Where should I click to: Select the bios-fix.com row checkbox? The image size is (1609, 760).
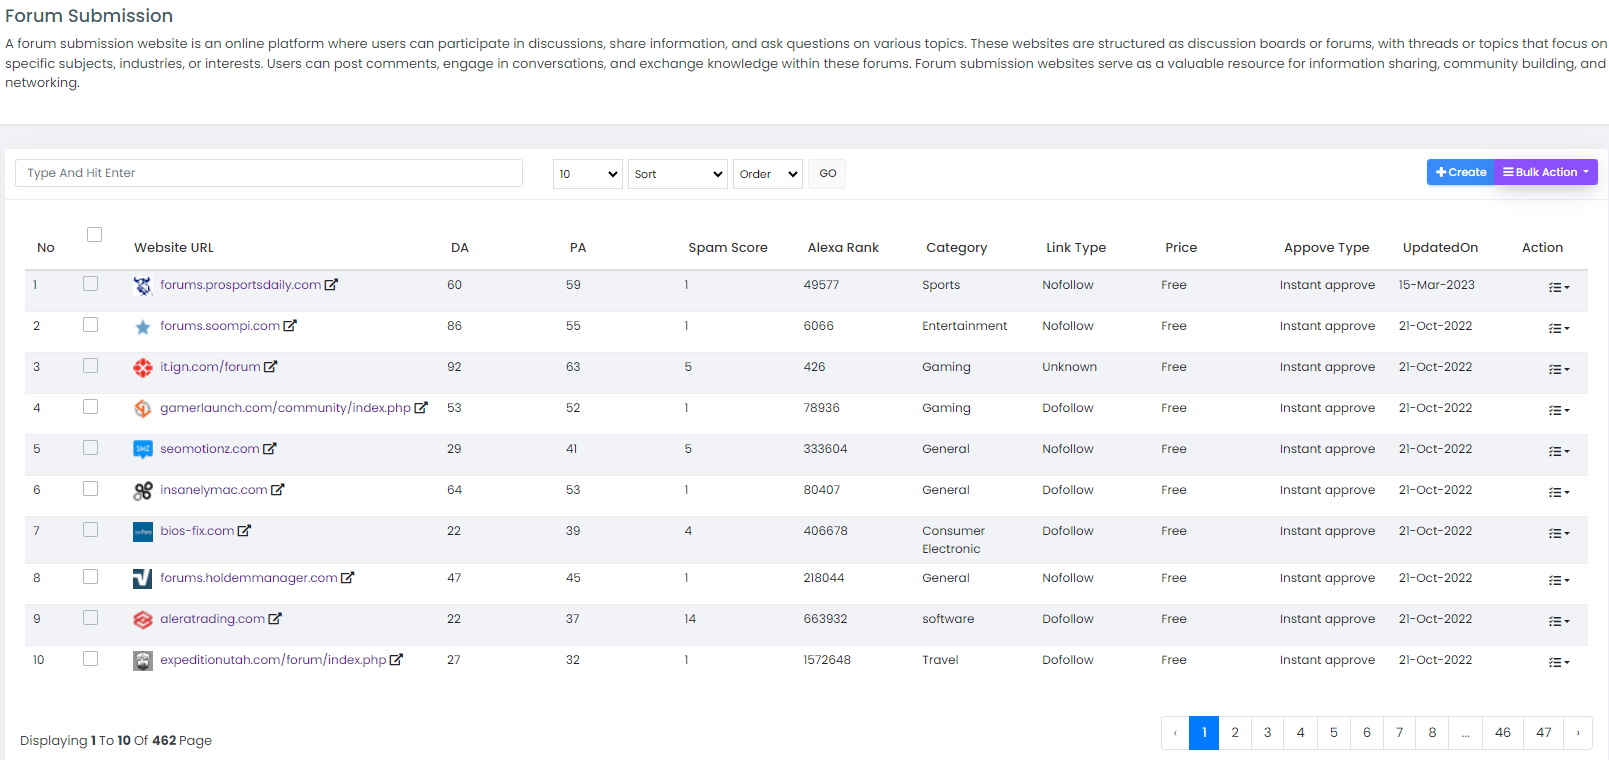(91, 530)
